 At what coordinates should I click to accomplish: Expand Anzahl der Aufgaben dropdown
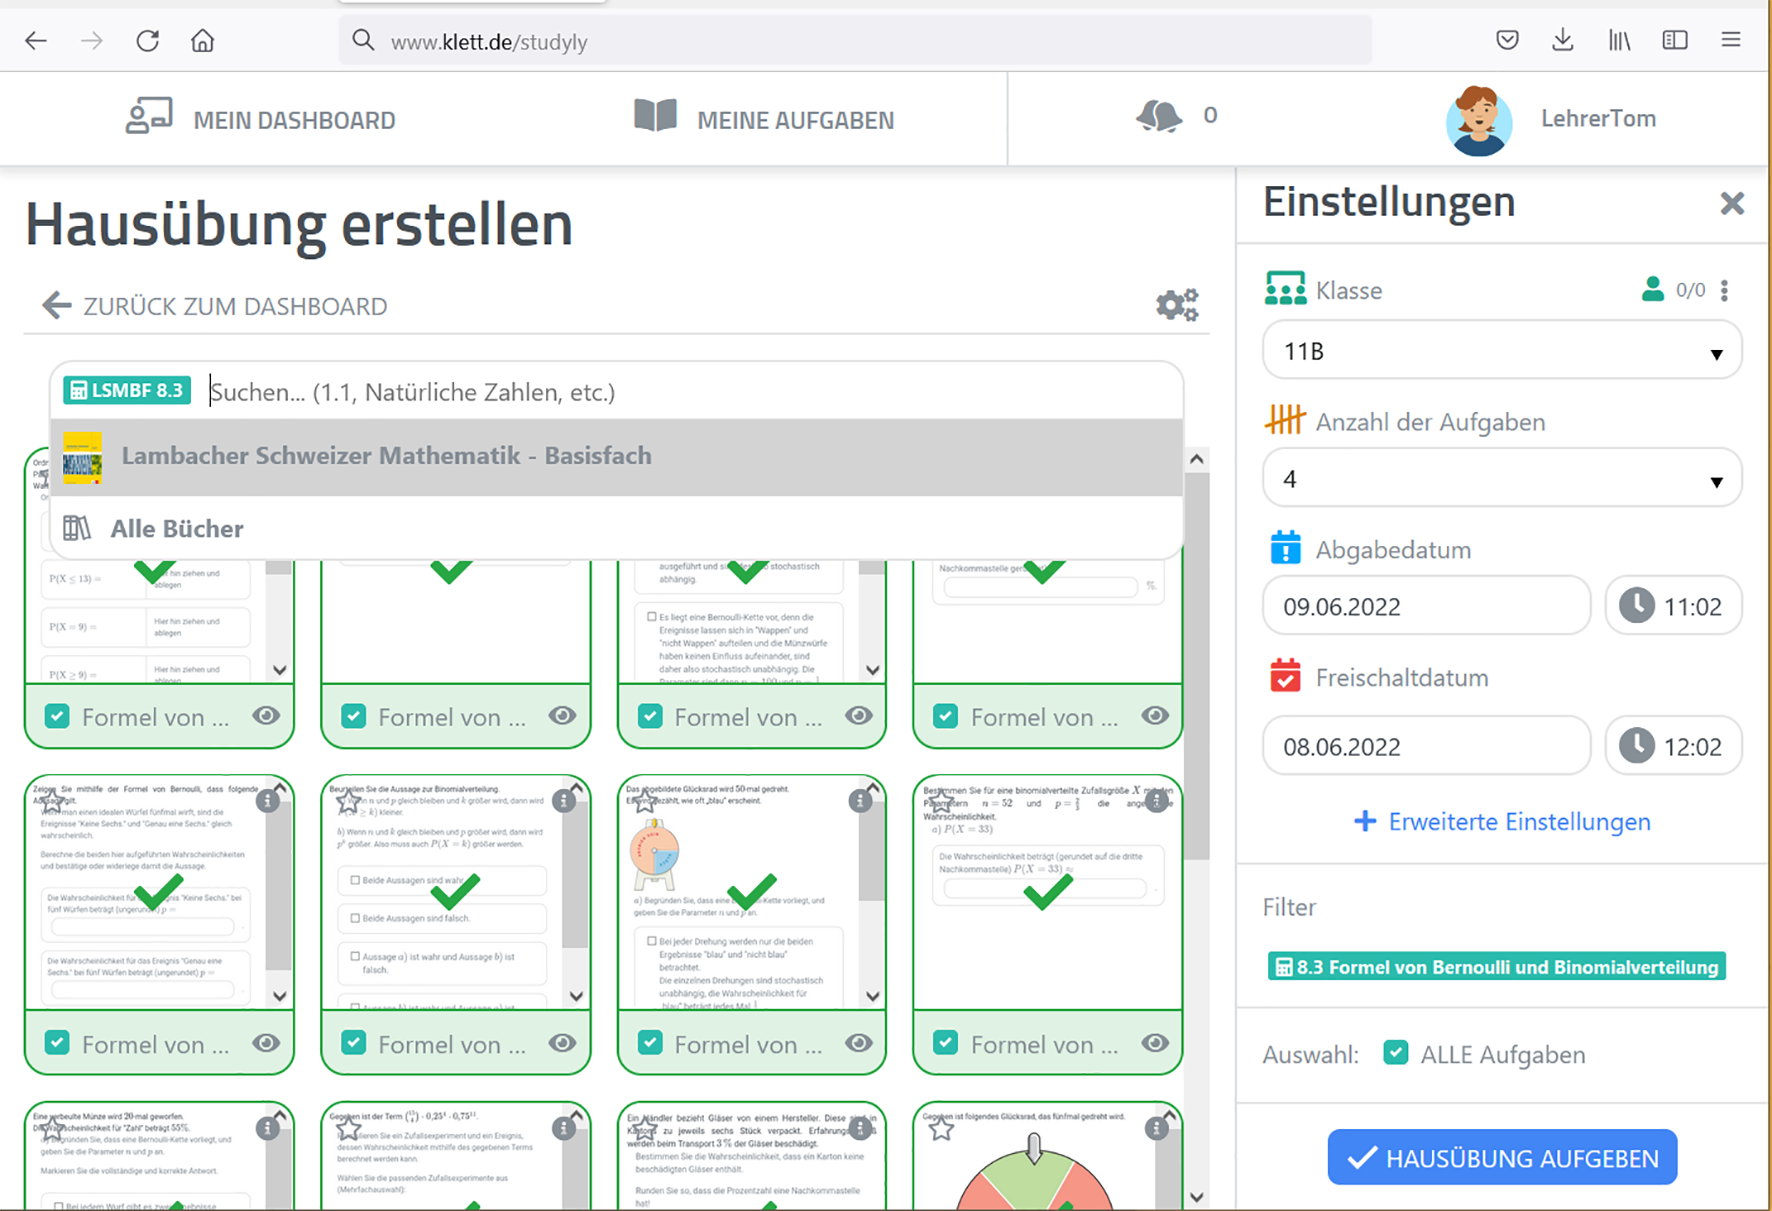pyautogui.click(x=1501, y=479)
